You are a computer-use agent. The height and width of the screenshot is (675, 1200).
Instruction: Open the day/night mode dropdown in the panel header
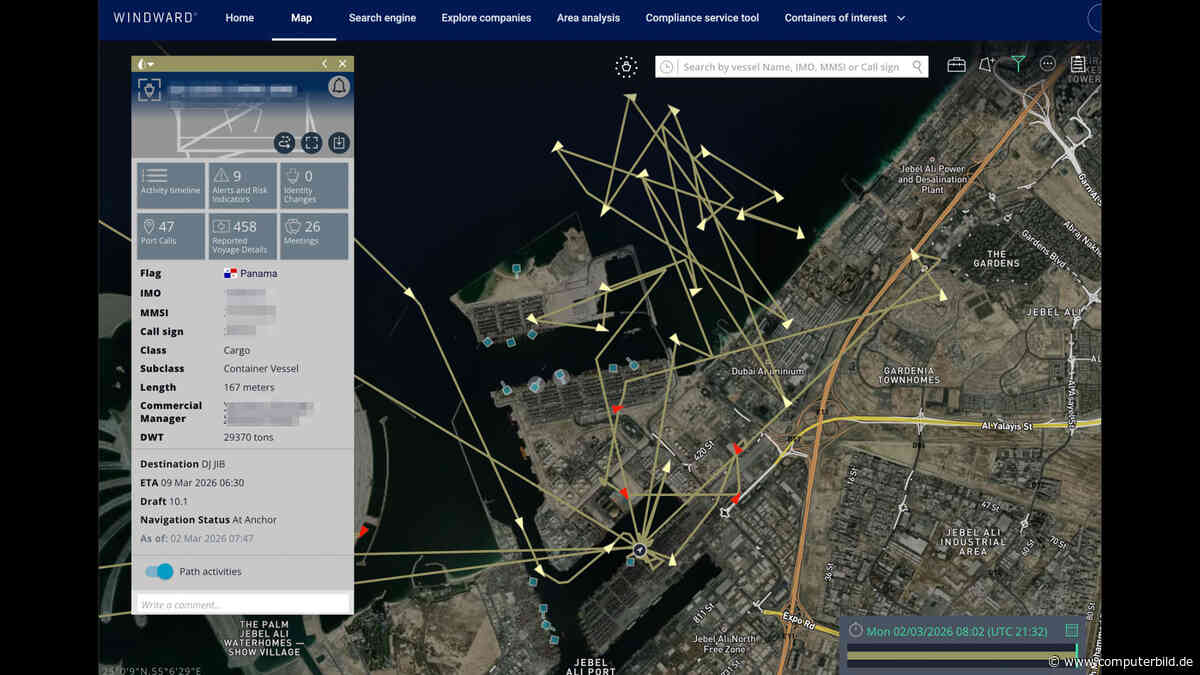[x=146, y=64]
